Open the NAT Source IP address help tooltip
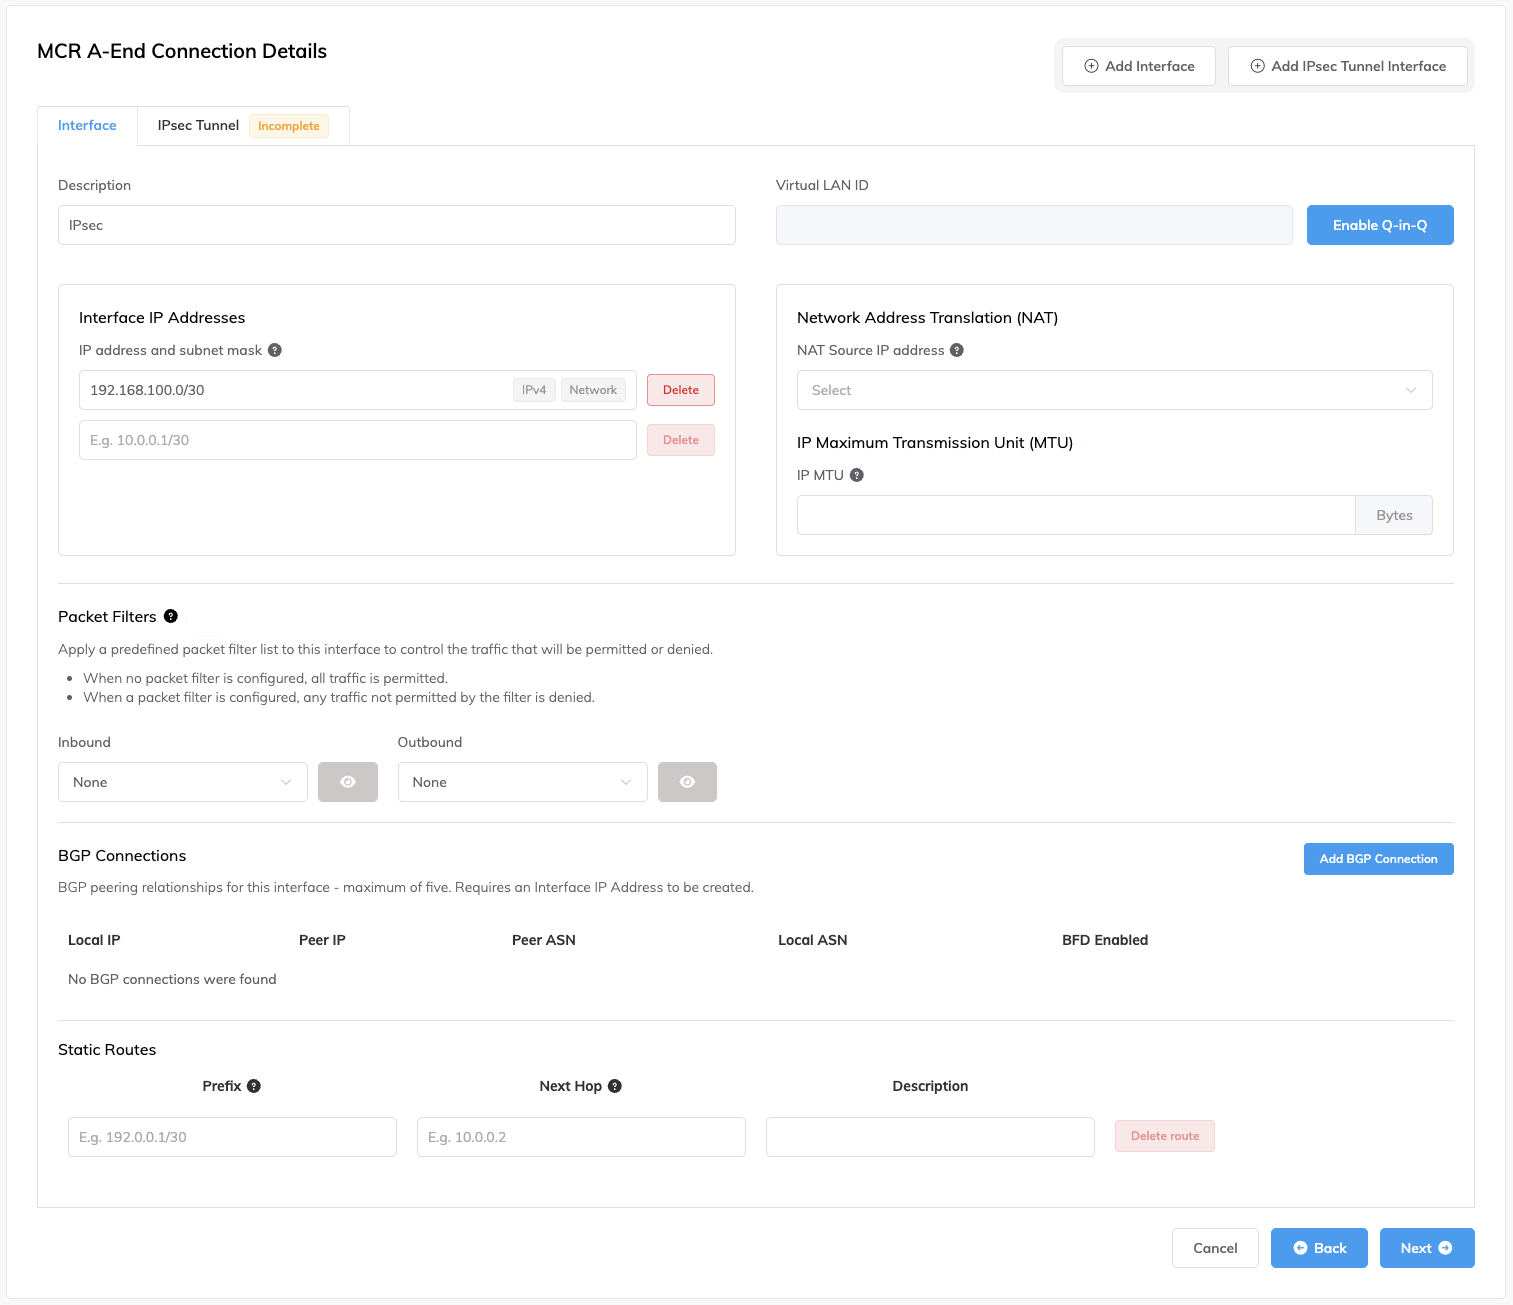Image resolution: width=1513 pixels, height=1305 pixels. point(957,350)
